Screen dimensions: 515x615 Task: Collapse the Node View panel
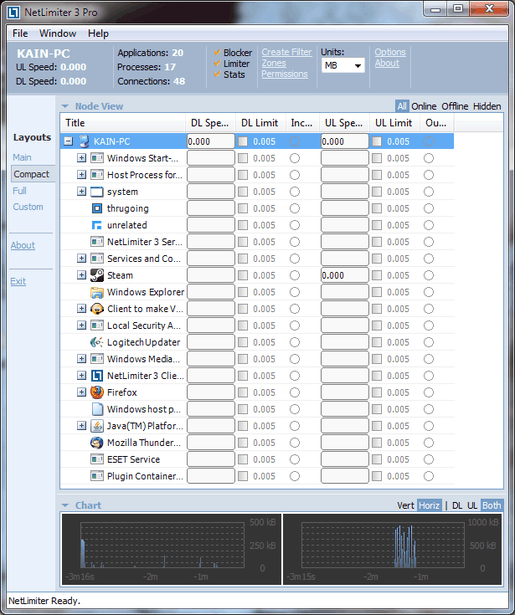tap(65, 106)
